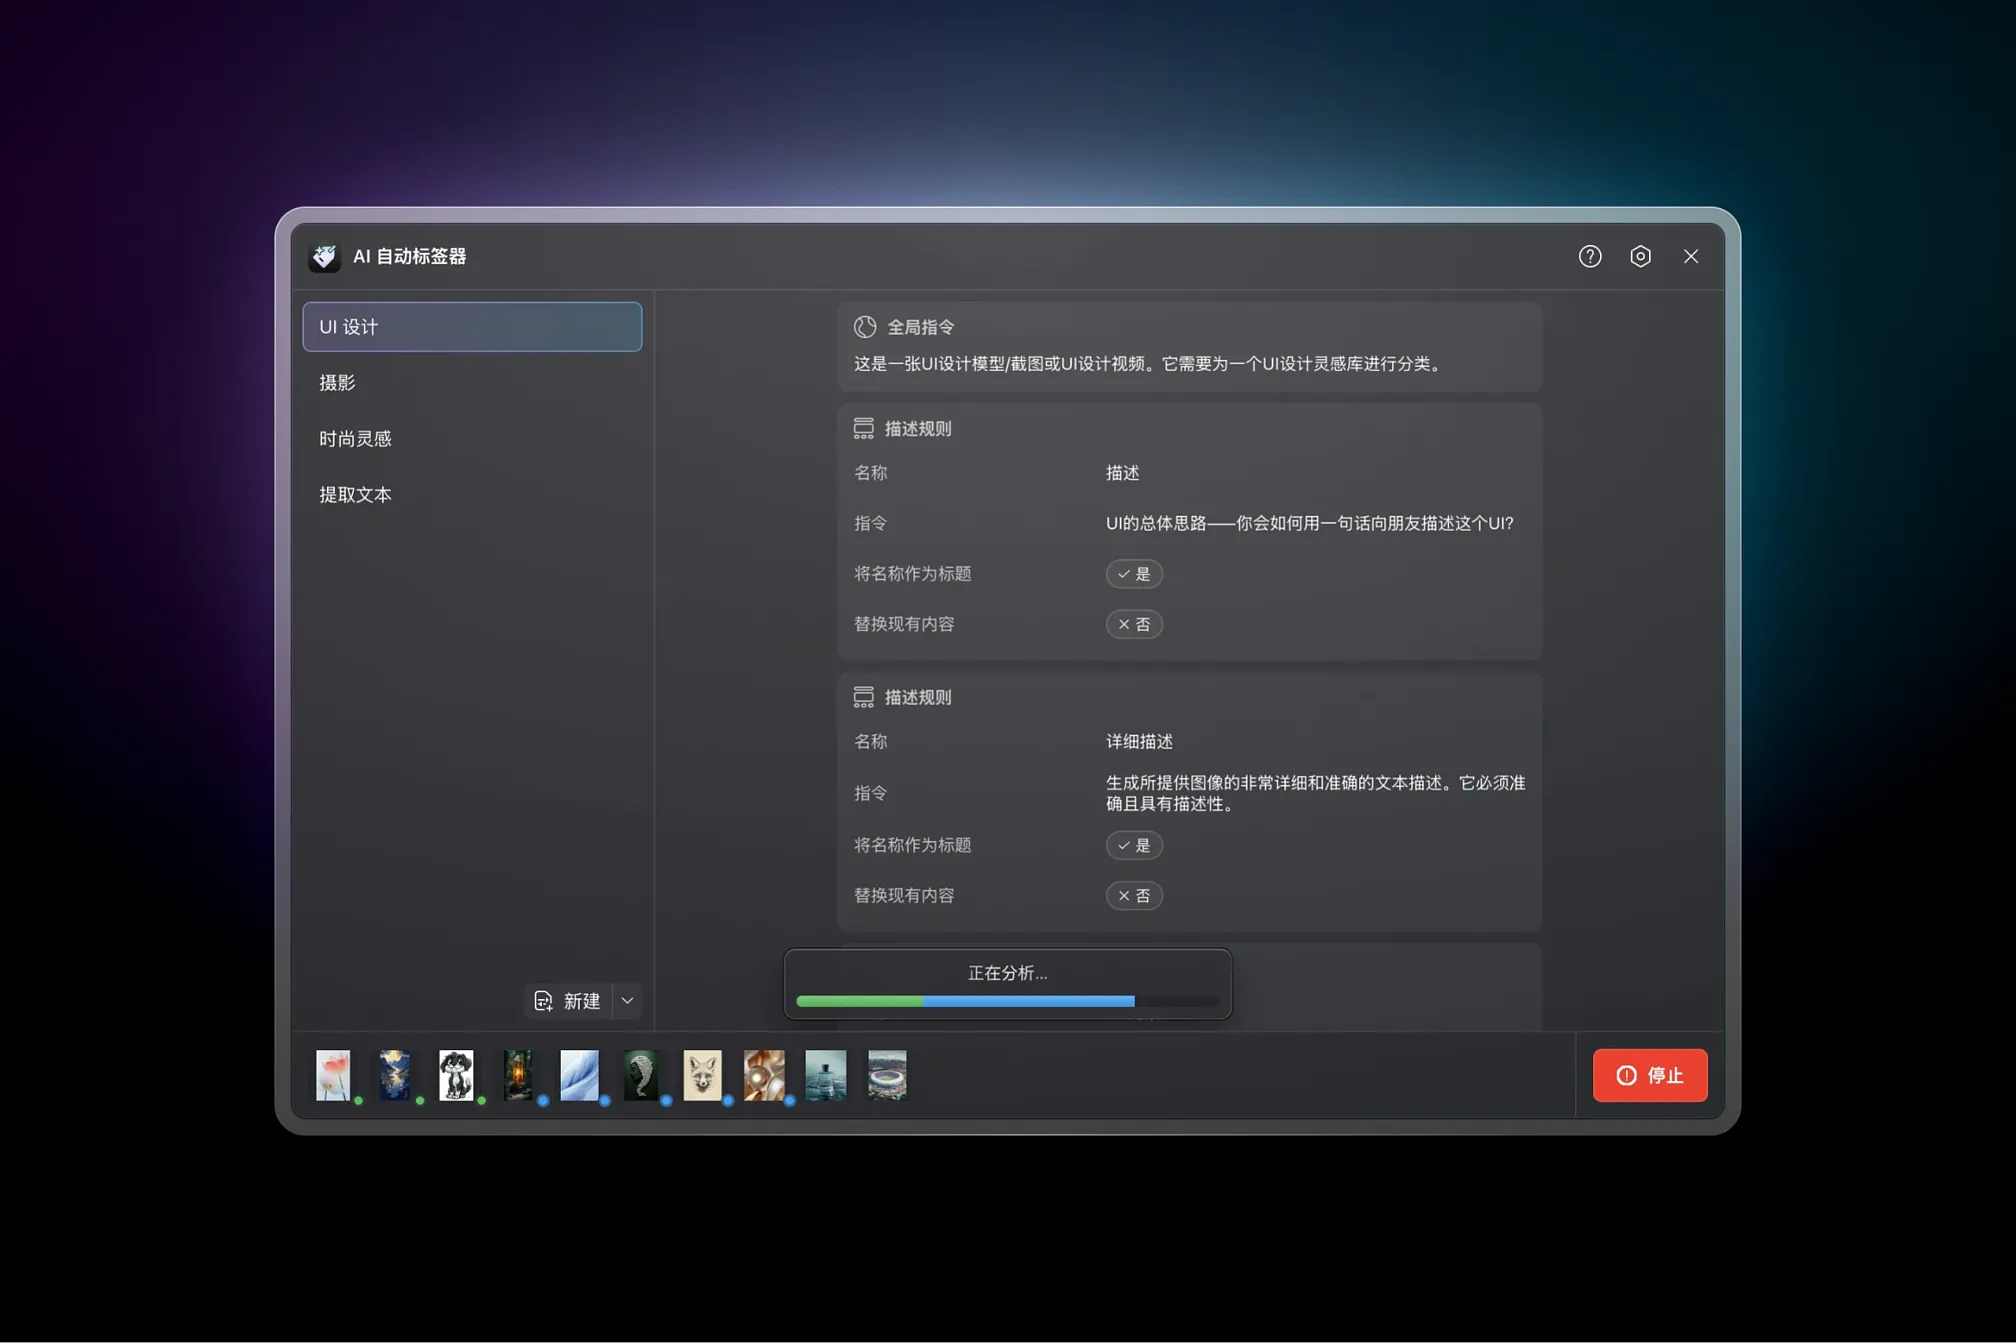The image size is (2016, 1344).
Task: Click the clock icon beside 全局指令
Action: pyautogui.click(x=864, y=326)
